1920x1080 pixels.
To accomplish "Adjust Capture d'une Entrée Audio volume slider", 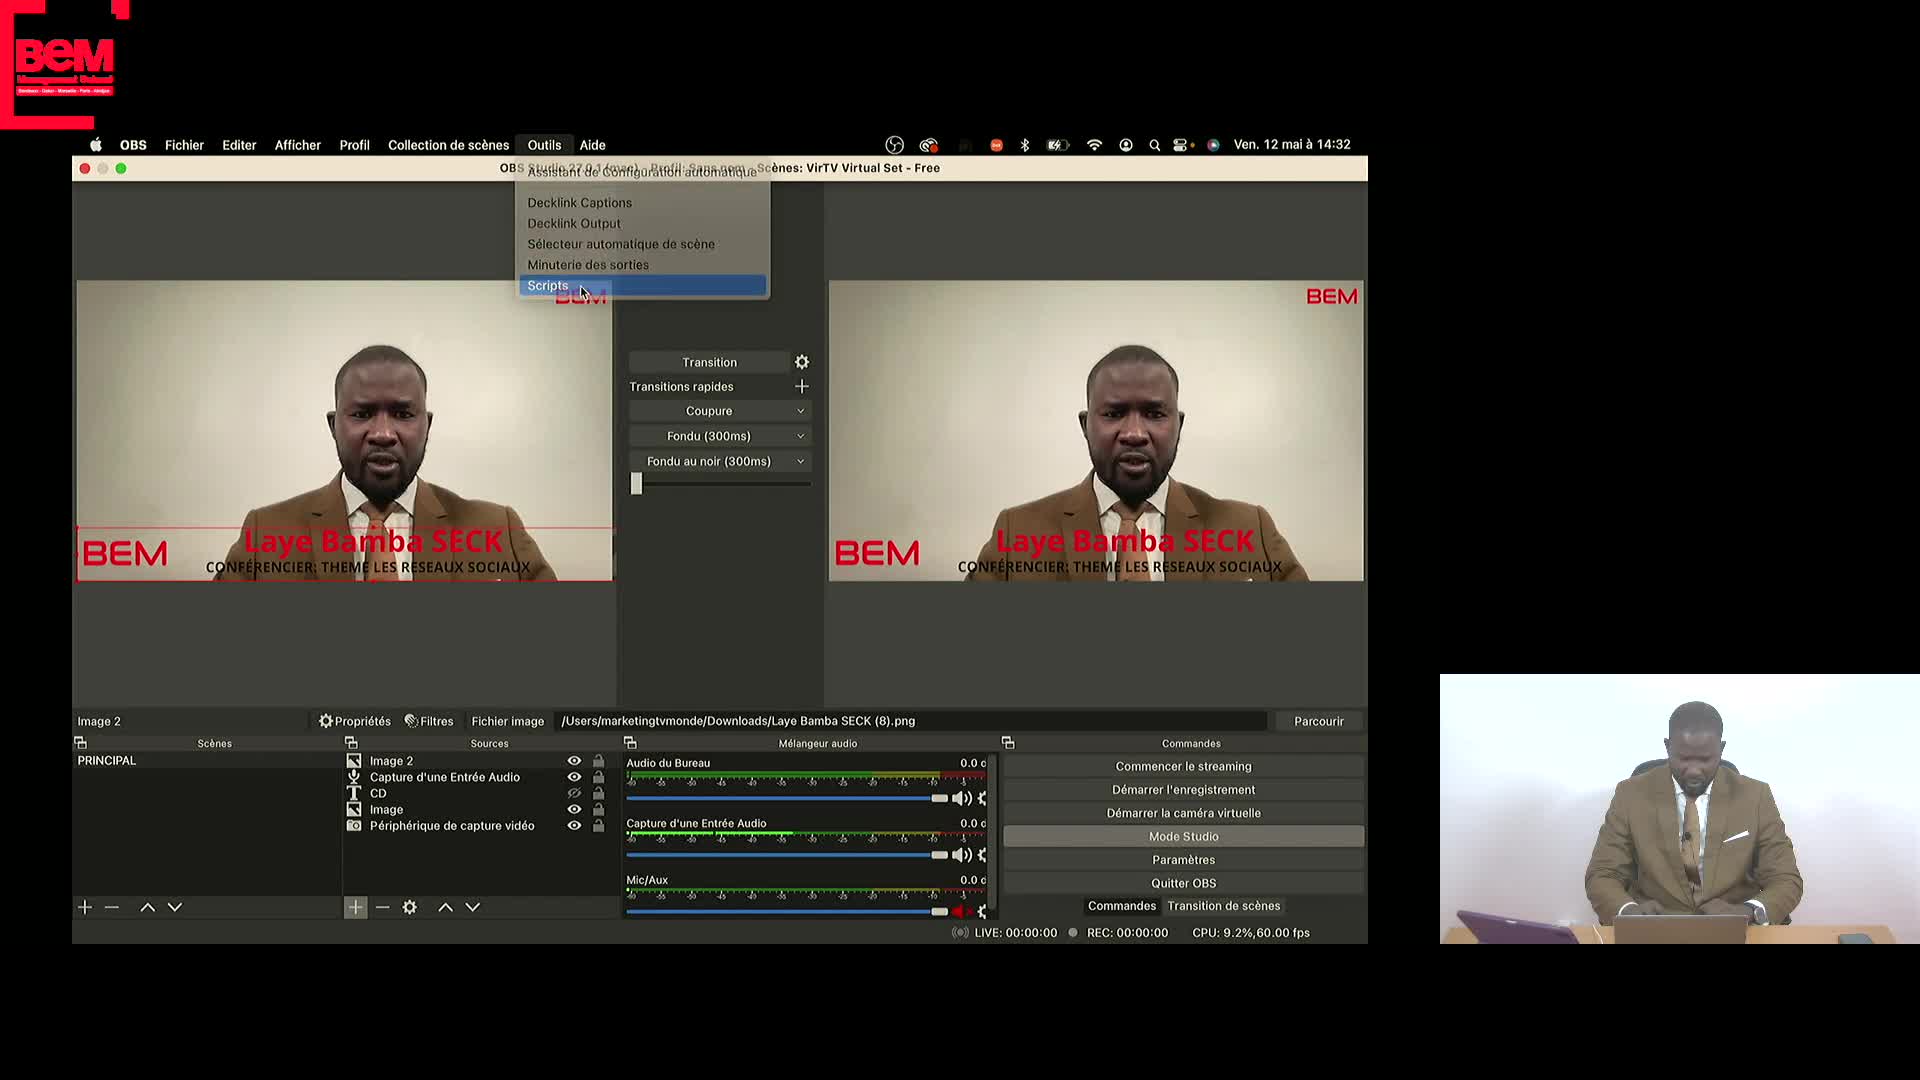I will [938, 855].
